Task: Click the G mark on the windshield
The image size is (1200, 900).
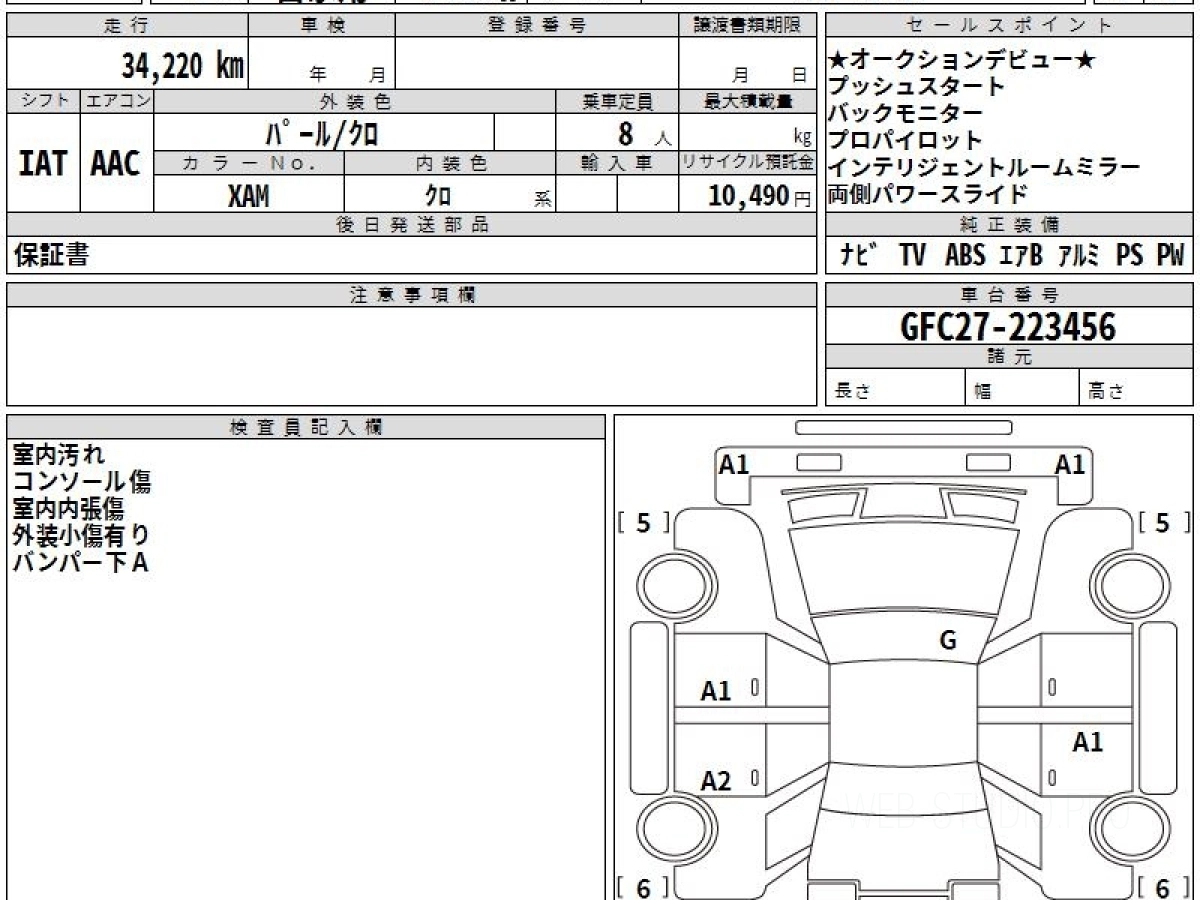Action: 948,641
